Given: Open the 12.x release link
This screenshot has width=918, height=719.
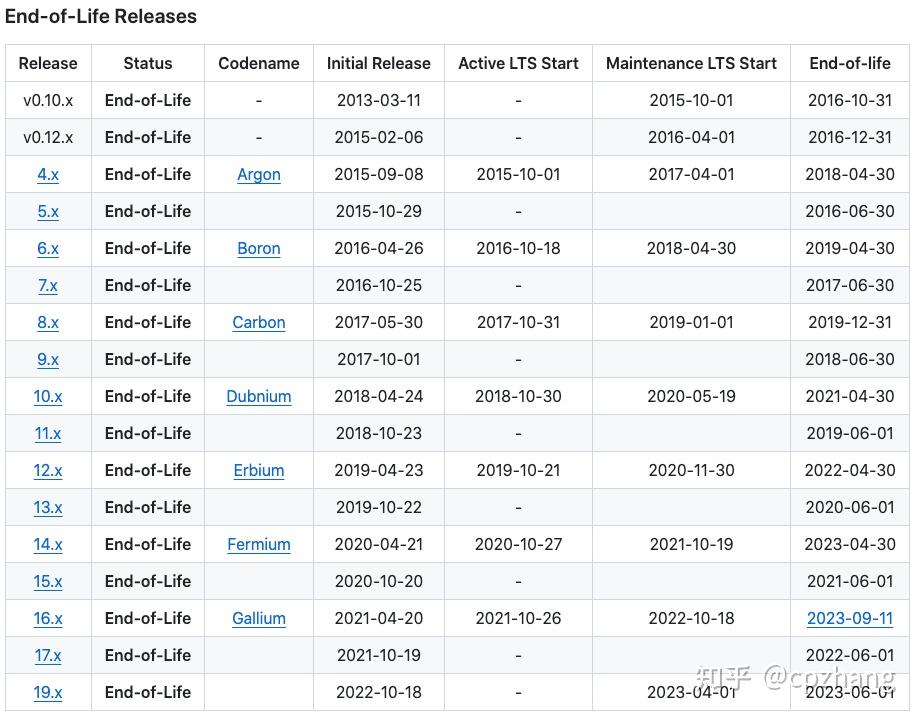Looking at the screenshot, I should tap(48, 470).
